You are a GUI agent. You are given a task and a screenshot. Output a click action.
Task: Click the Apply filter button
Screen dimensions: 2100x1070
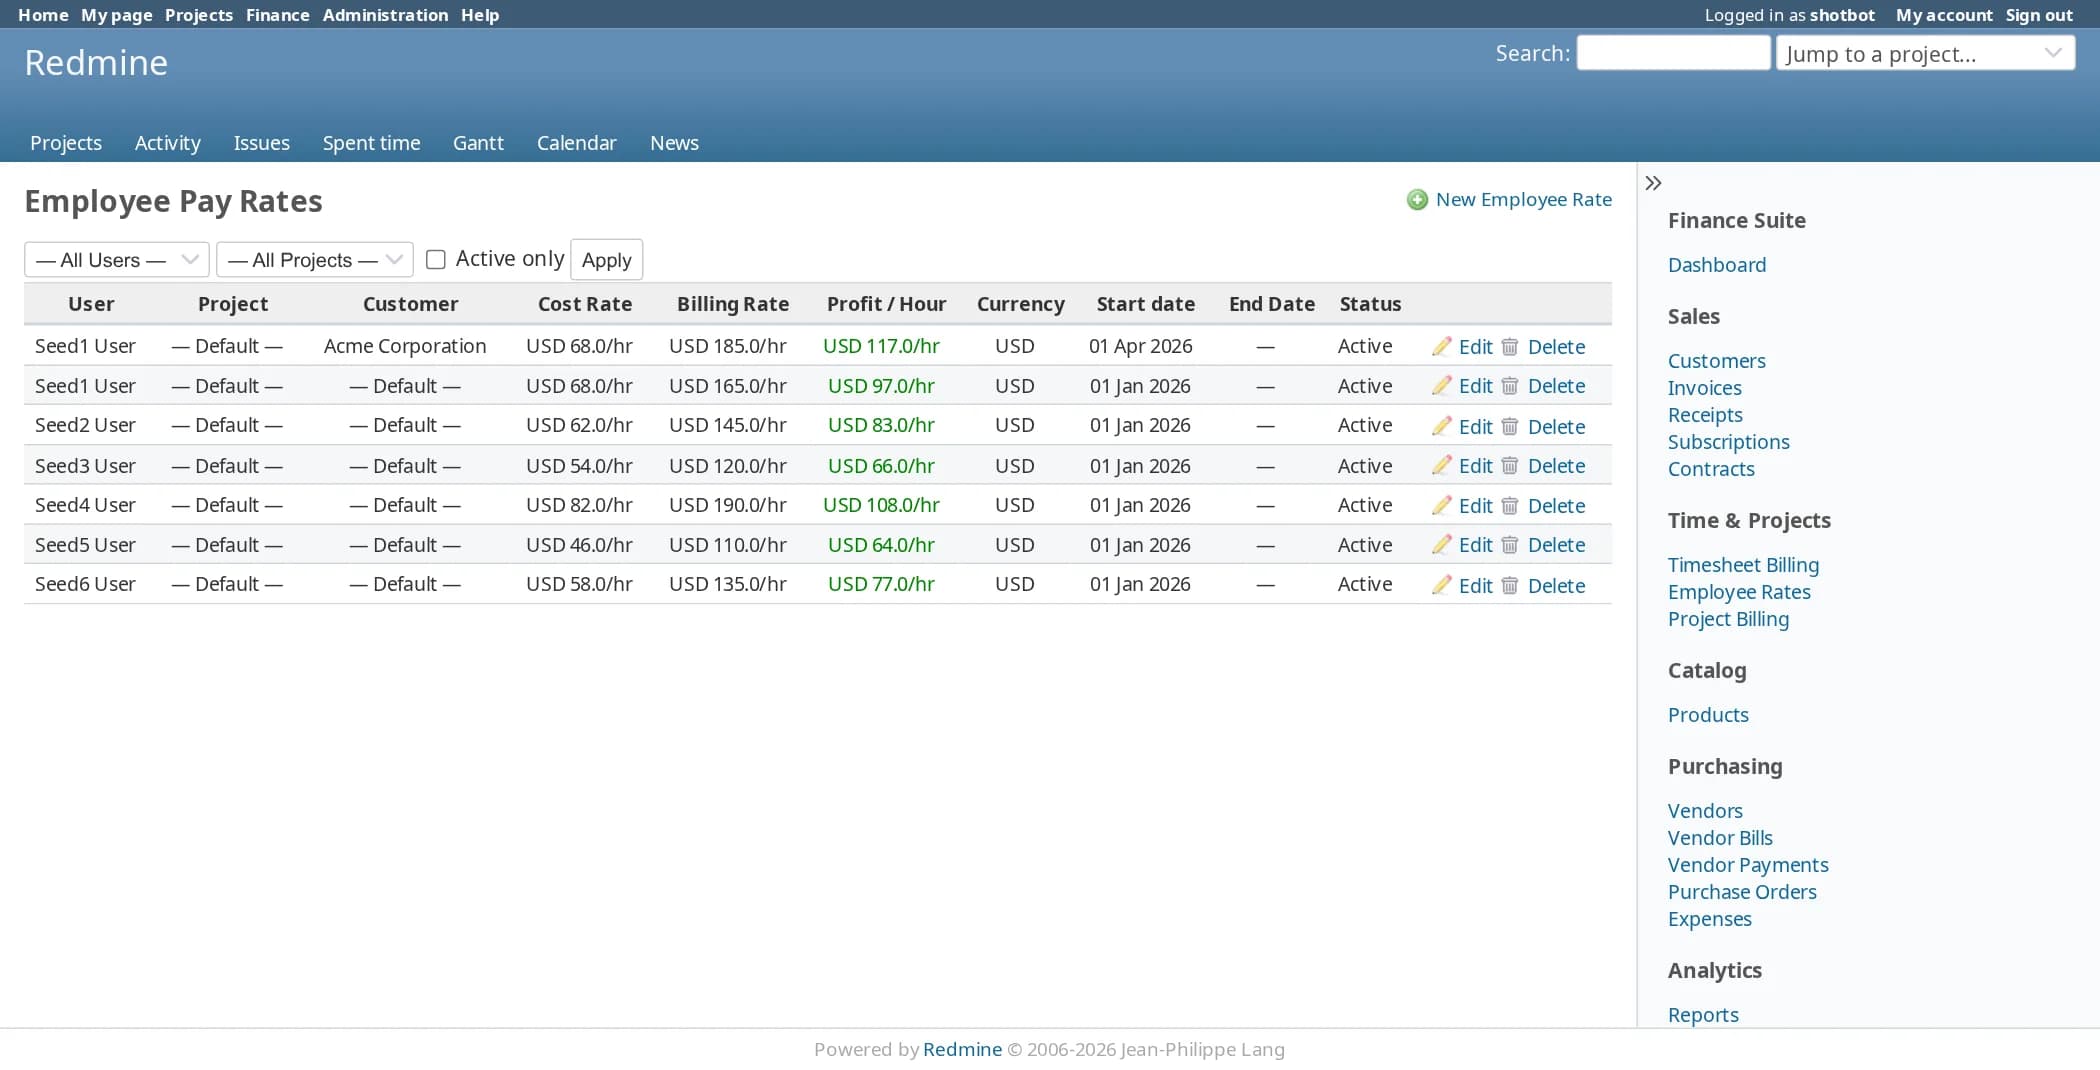coord(606,260)
